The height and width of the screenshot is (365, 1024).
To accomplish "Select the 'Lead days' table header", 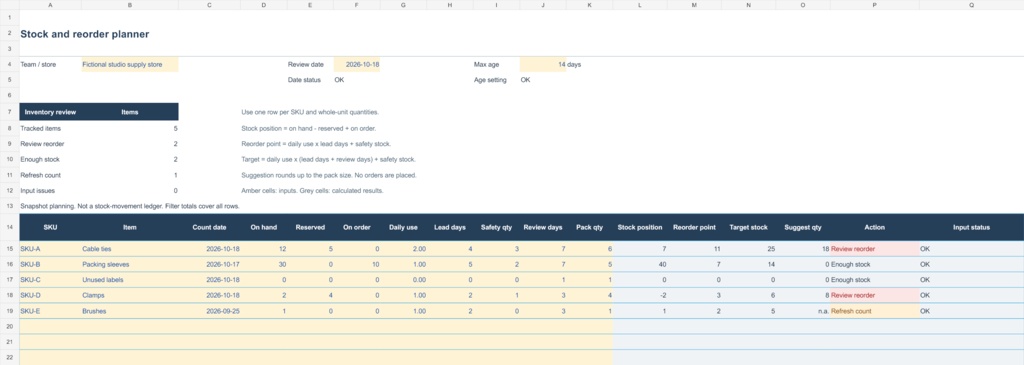I will (x=450, y=227).
